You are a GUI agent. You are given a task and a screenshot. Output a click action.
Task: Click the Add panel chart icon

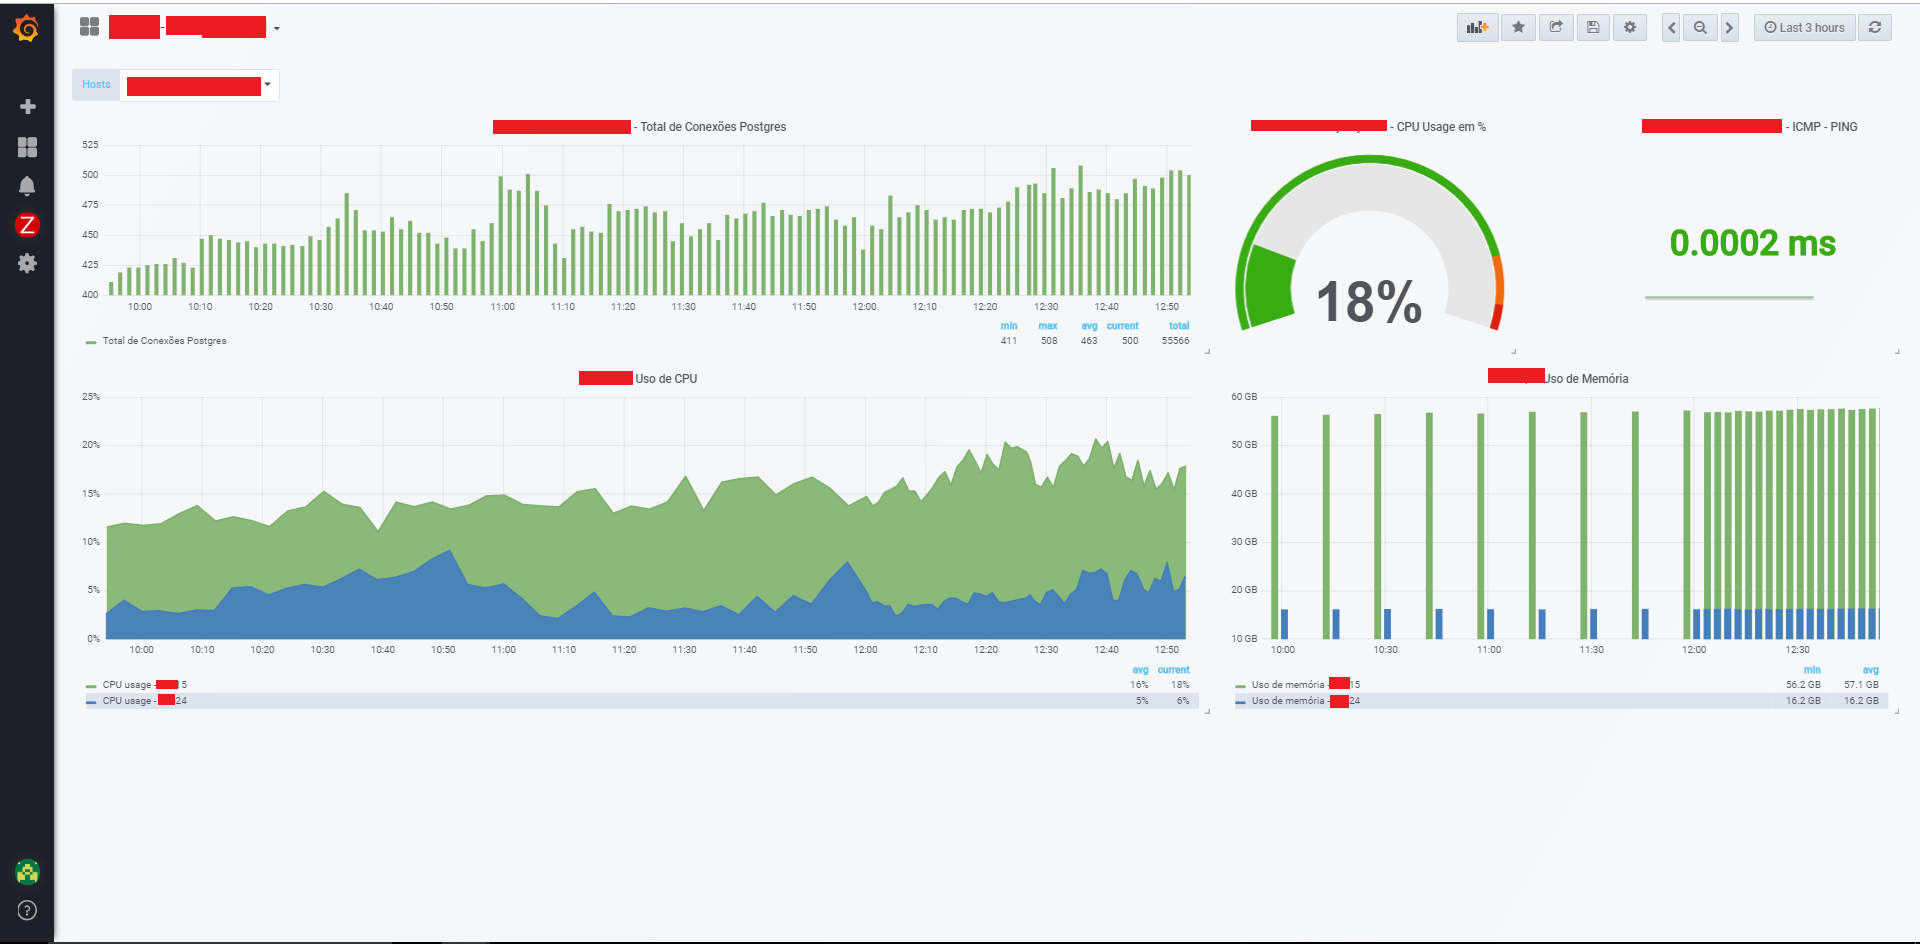coord(1477,28)
